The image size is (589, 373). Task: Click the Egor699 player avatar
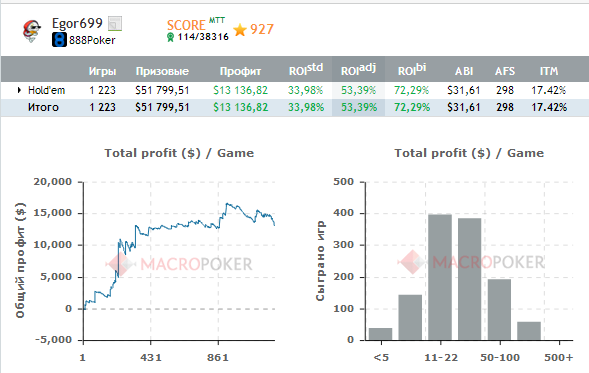(32, 31)
